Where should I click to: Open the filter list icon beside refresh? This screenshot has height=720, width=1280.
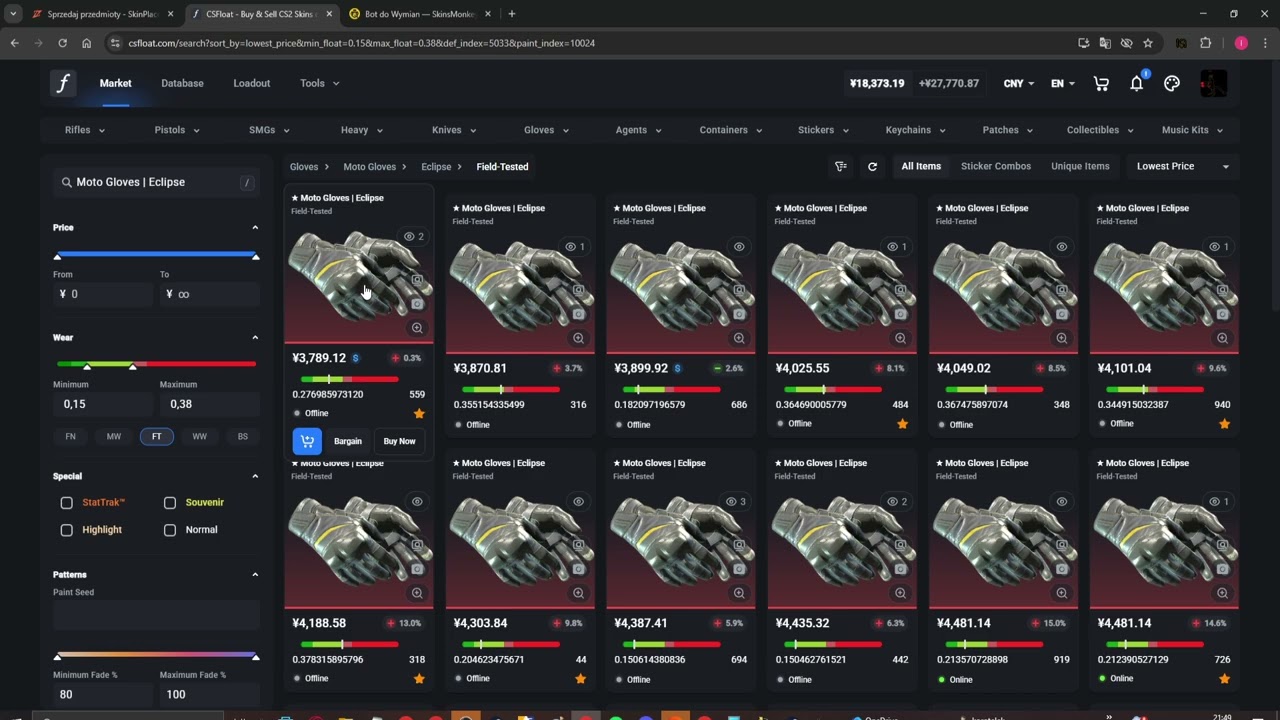pyautogui.click(x=841, y=167)
